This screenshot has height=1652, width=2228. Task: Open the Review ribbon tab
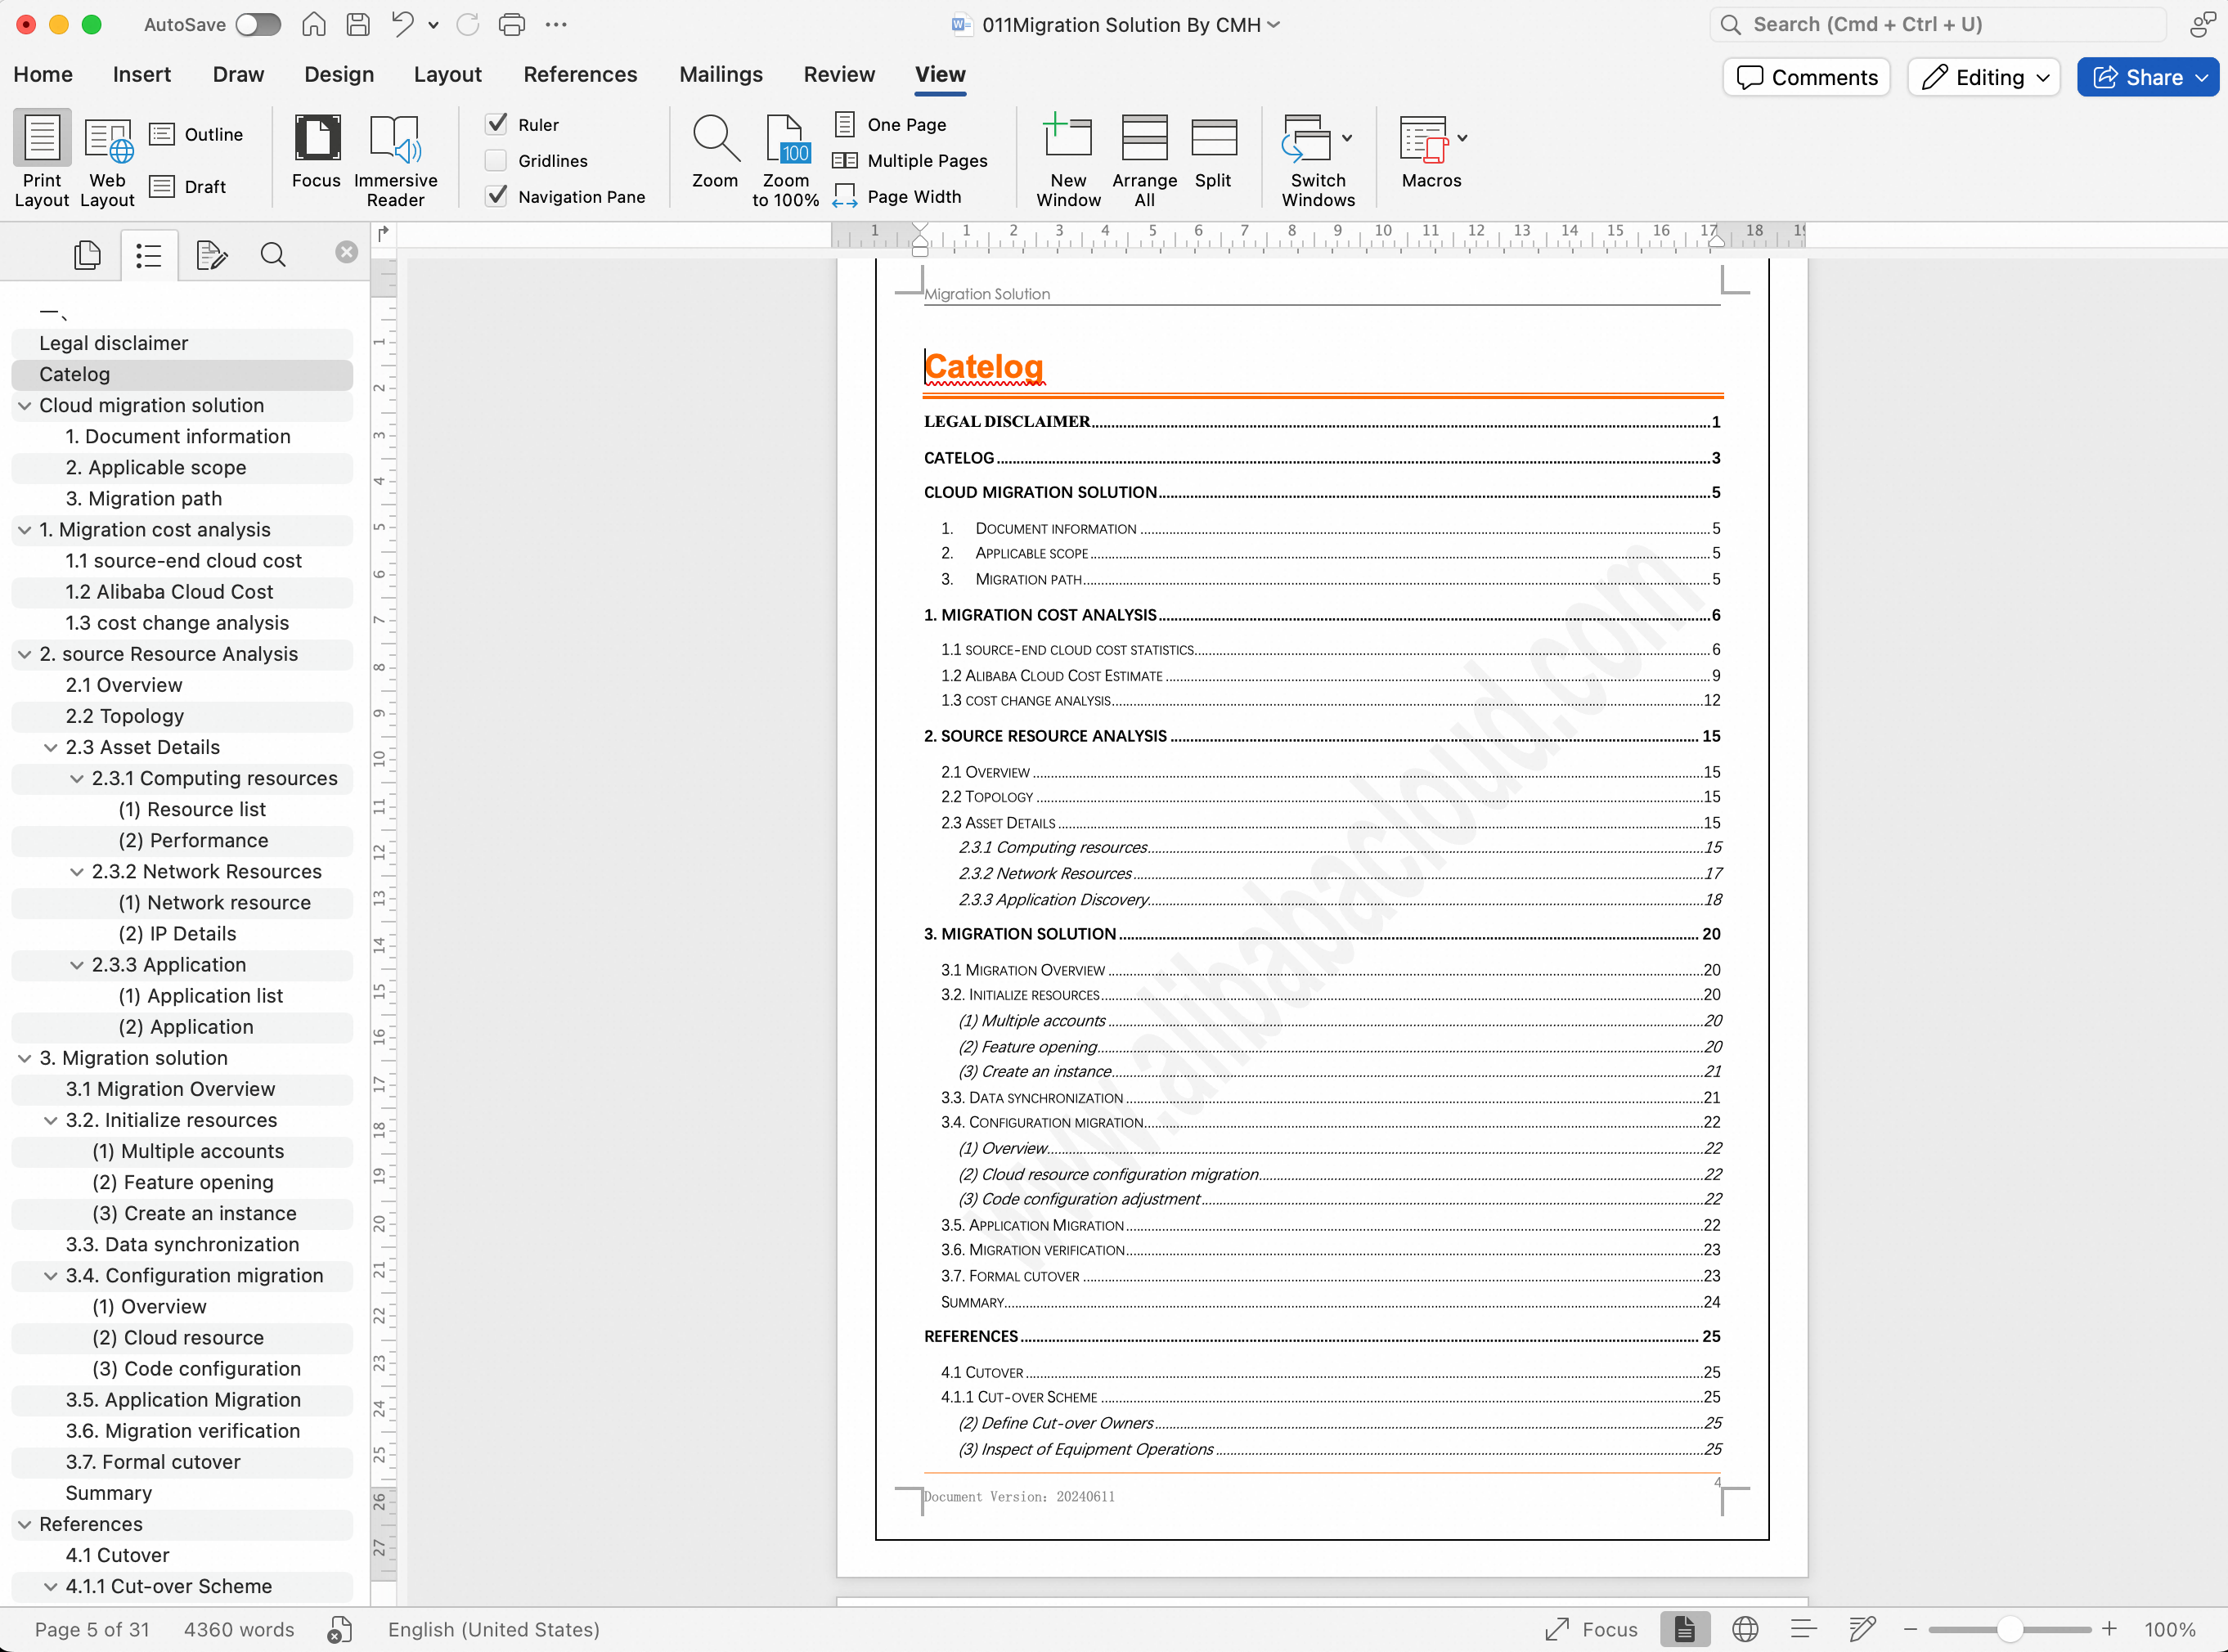[838, 75]
